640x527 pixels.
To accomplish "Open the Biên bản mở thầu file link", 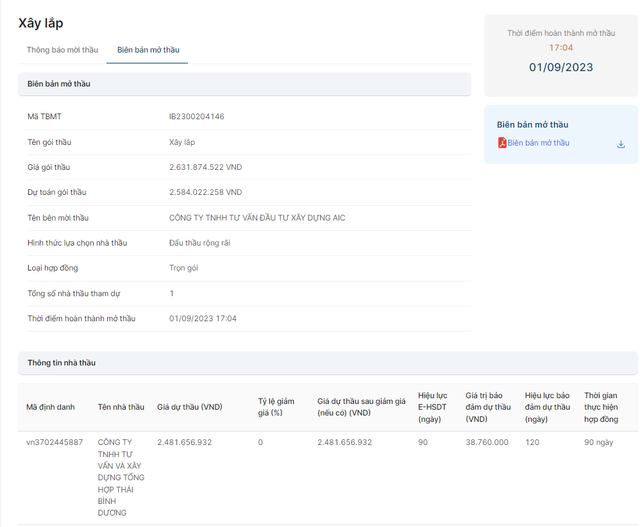I will pyautogui.click(x=538, y=143).
